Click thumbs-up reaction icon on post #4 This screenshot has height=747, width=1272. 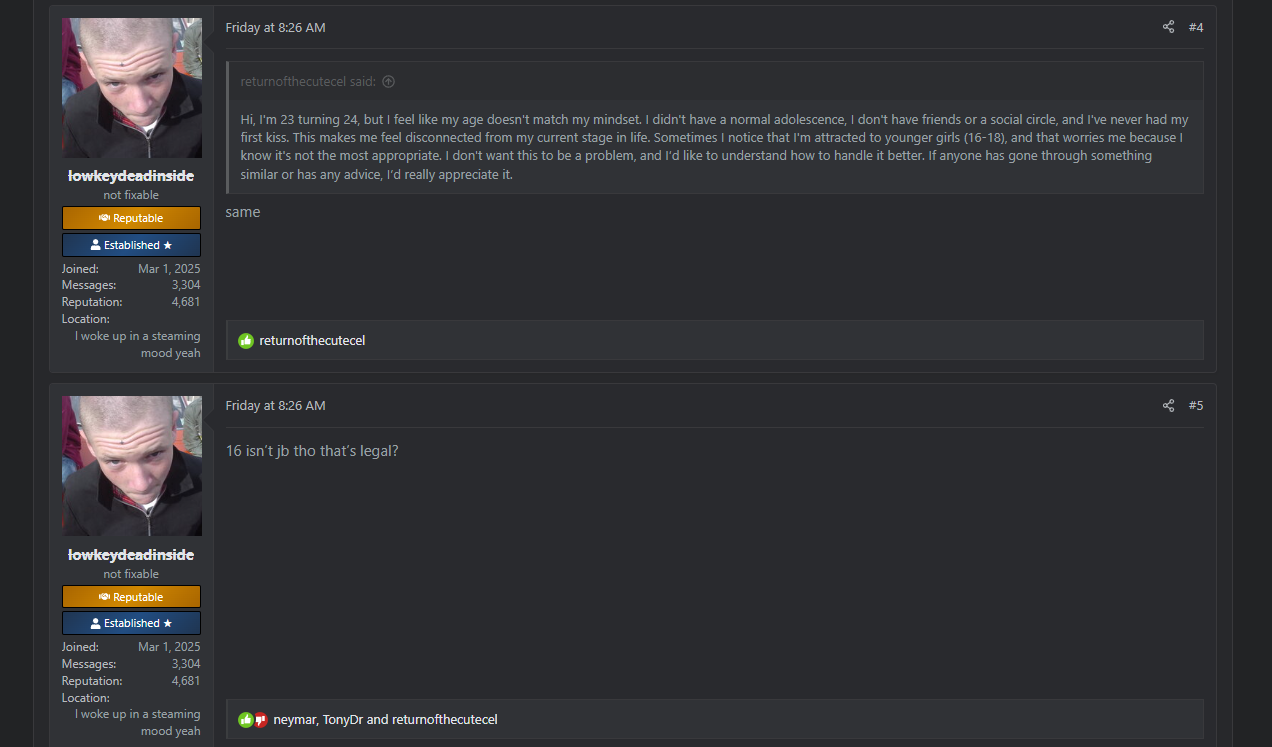coord(246,341)
